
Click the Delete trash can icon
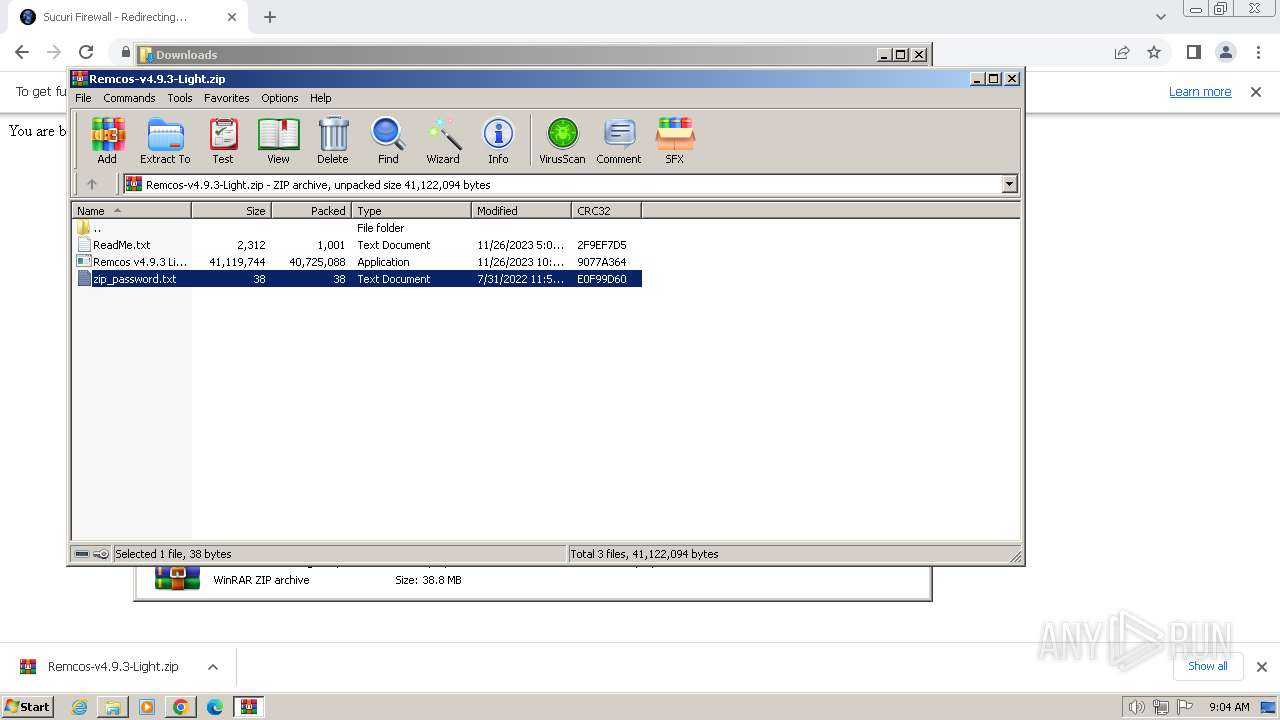(333, 140)
